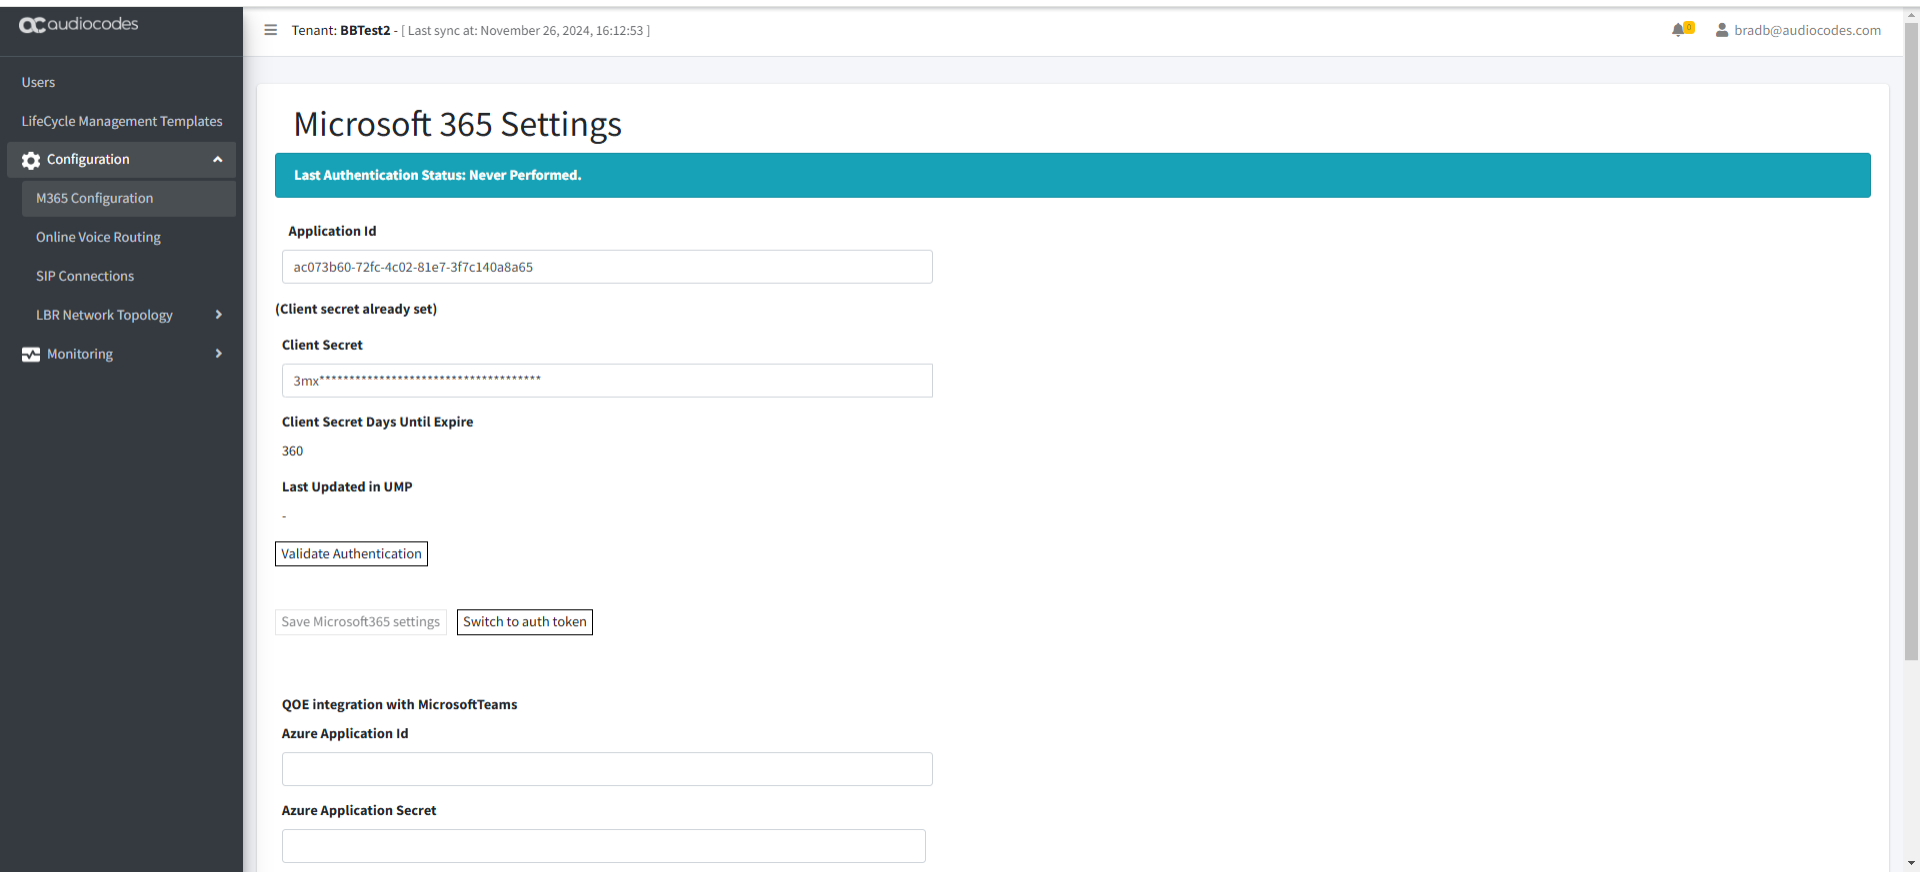Click '(Client secret already set)' text
Image resolution: width=1920 pixels, height=872 pixels.
(356, 309)
